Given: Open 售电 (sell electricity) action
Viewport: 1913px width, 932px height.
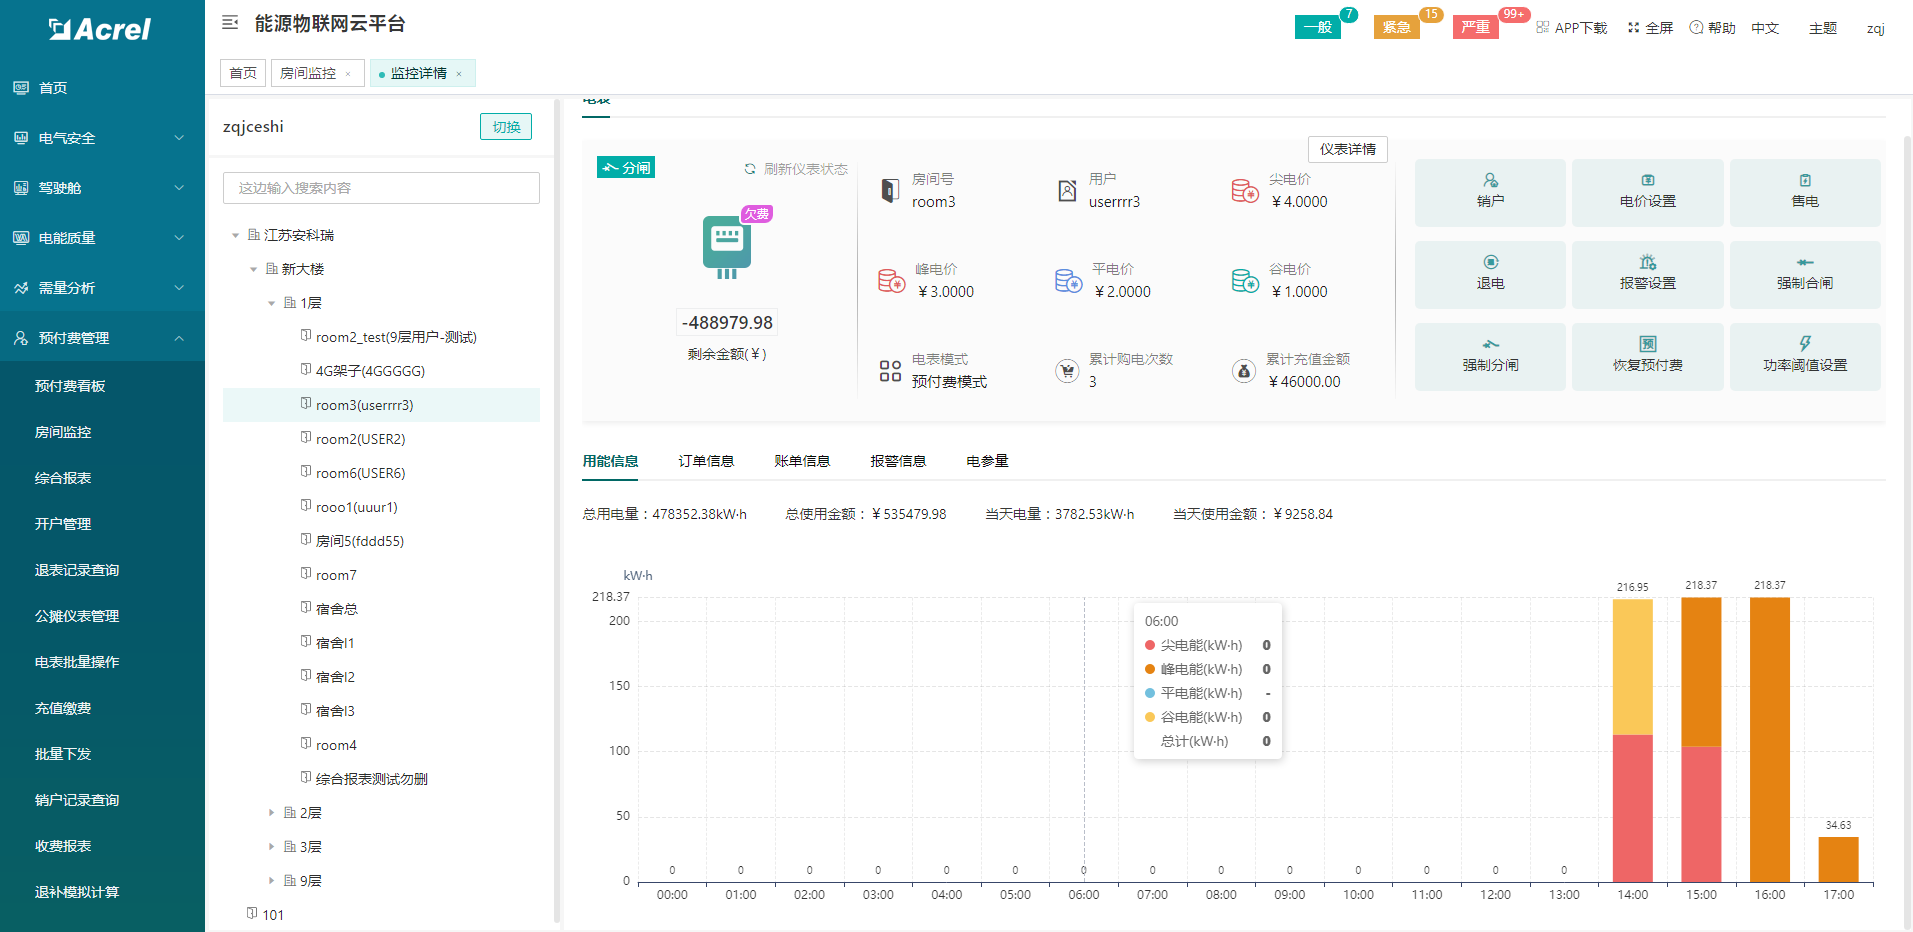Looking at the screenshot, I should [x=1805, y=192].
